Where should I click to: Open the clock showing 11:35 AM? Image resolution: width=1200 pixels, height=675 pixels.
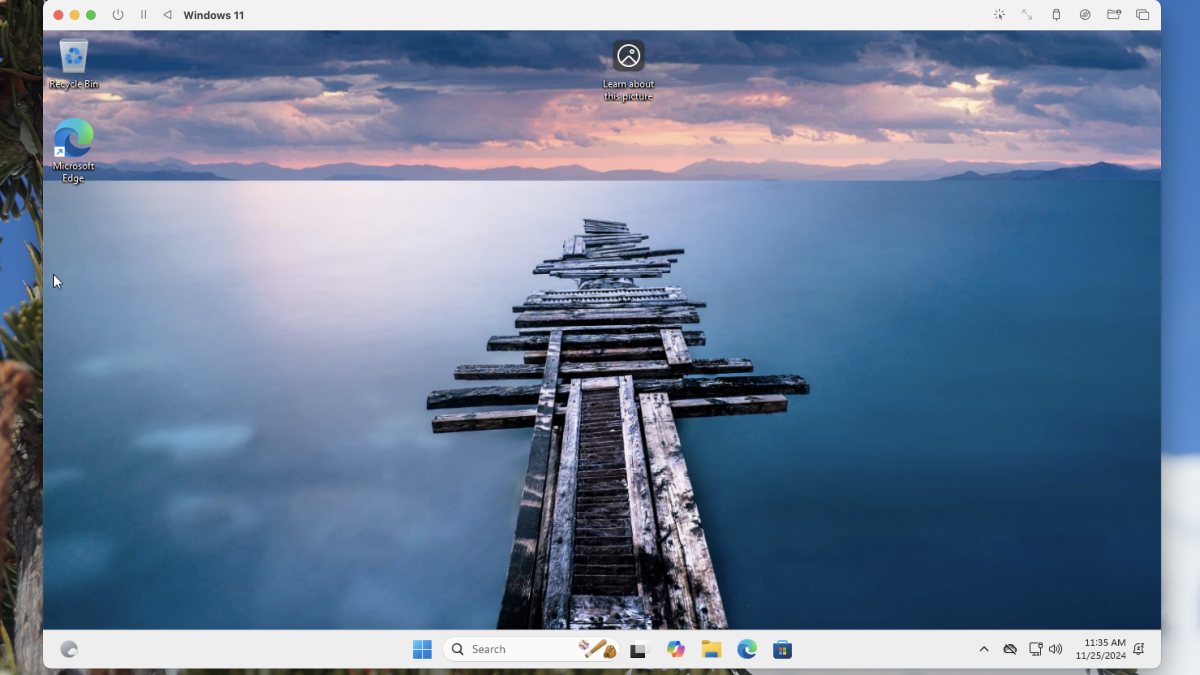(1101, 649)
